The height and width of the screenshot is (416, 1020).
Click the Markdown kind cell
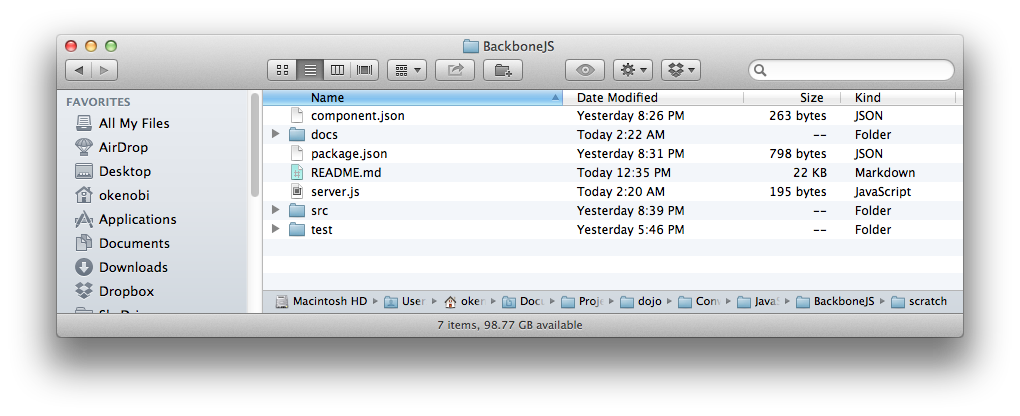(885, 173)
